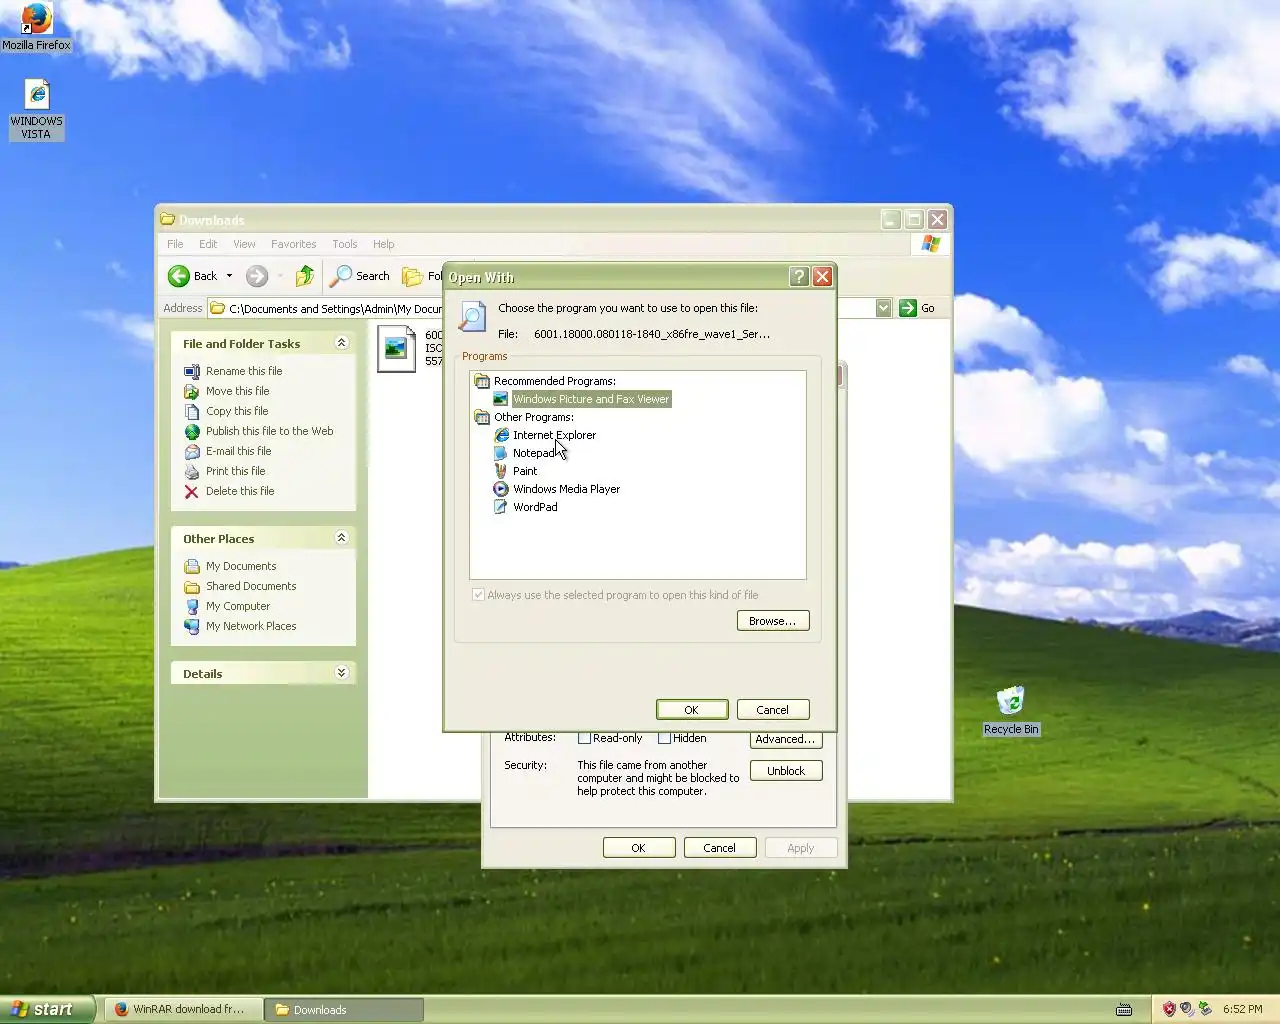Open My Computer in Other Places
Image resolution: width=1280 pixels, height=1024 pixels.
pos(237,606)
